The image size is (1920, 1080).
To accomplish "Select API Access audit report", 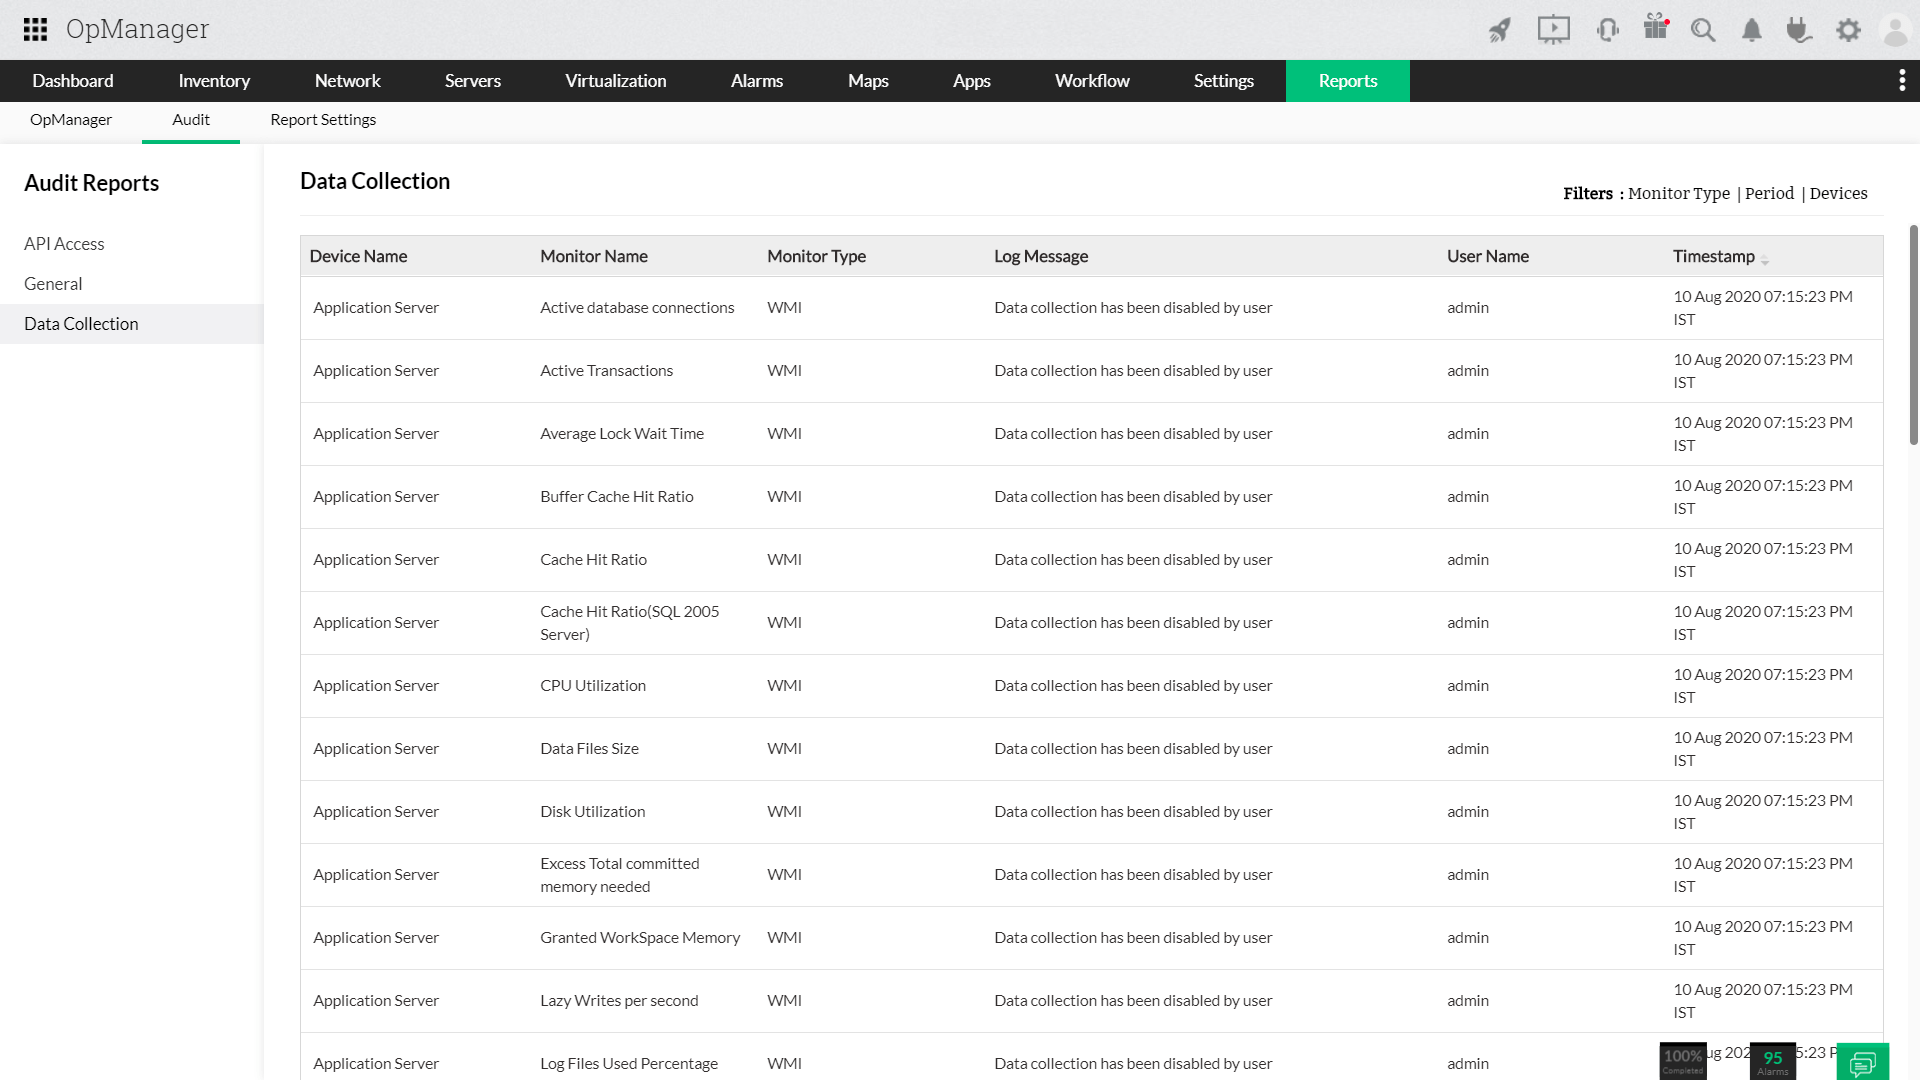I will [64, 244].
